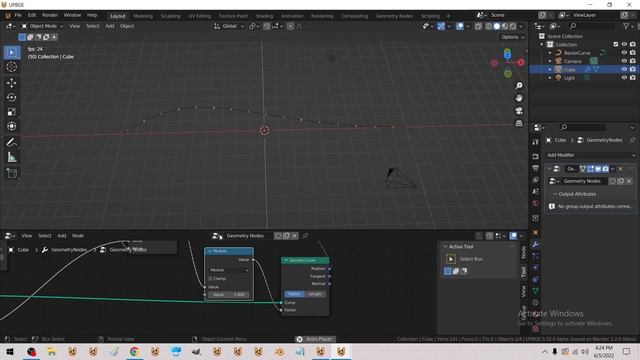Toggle X-ray display in viewport header
The image size is (640, 360).
[x=478, y=26]
